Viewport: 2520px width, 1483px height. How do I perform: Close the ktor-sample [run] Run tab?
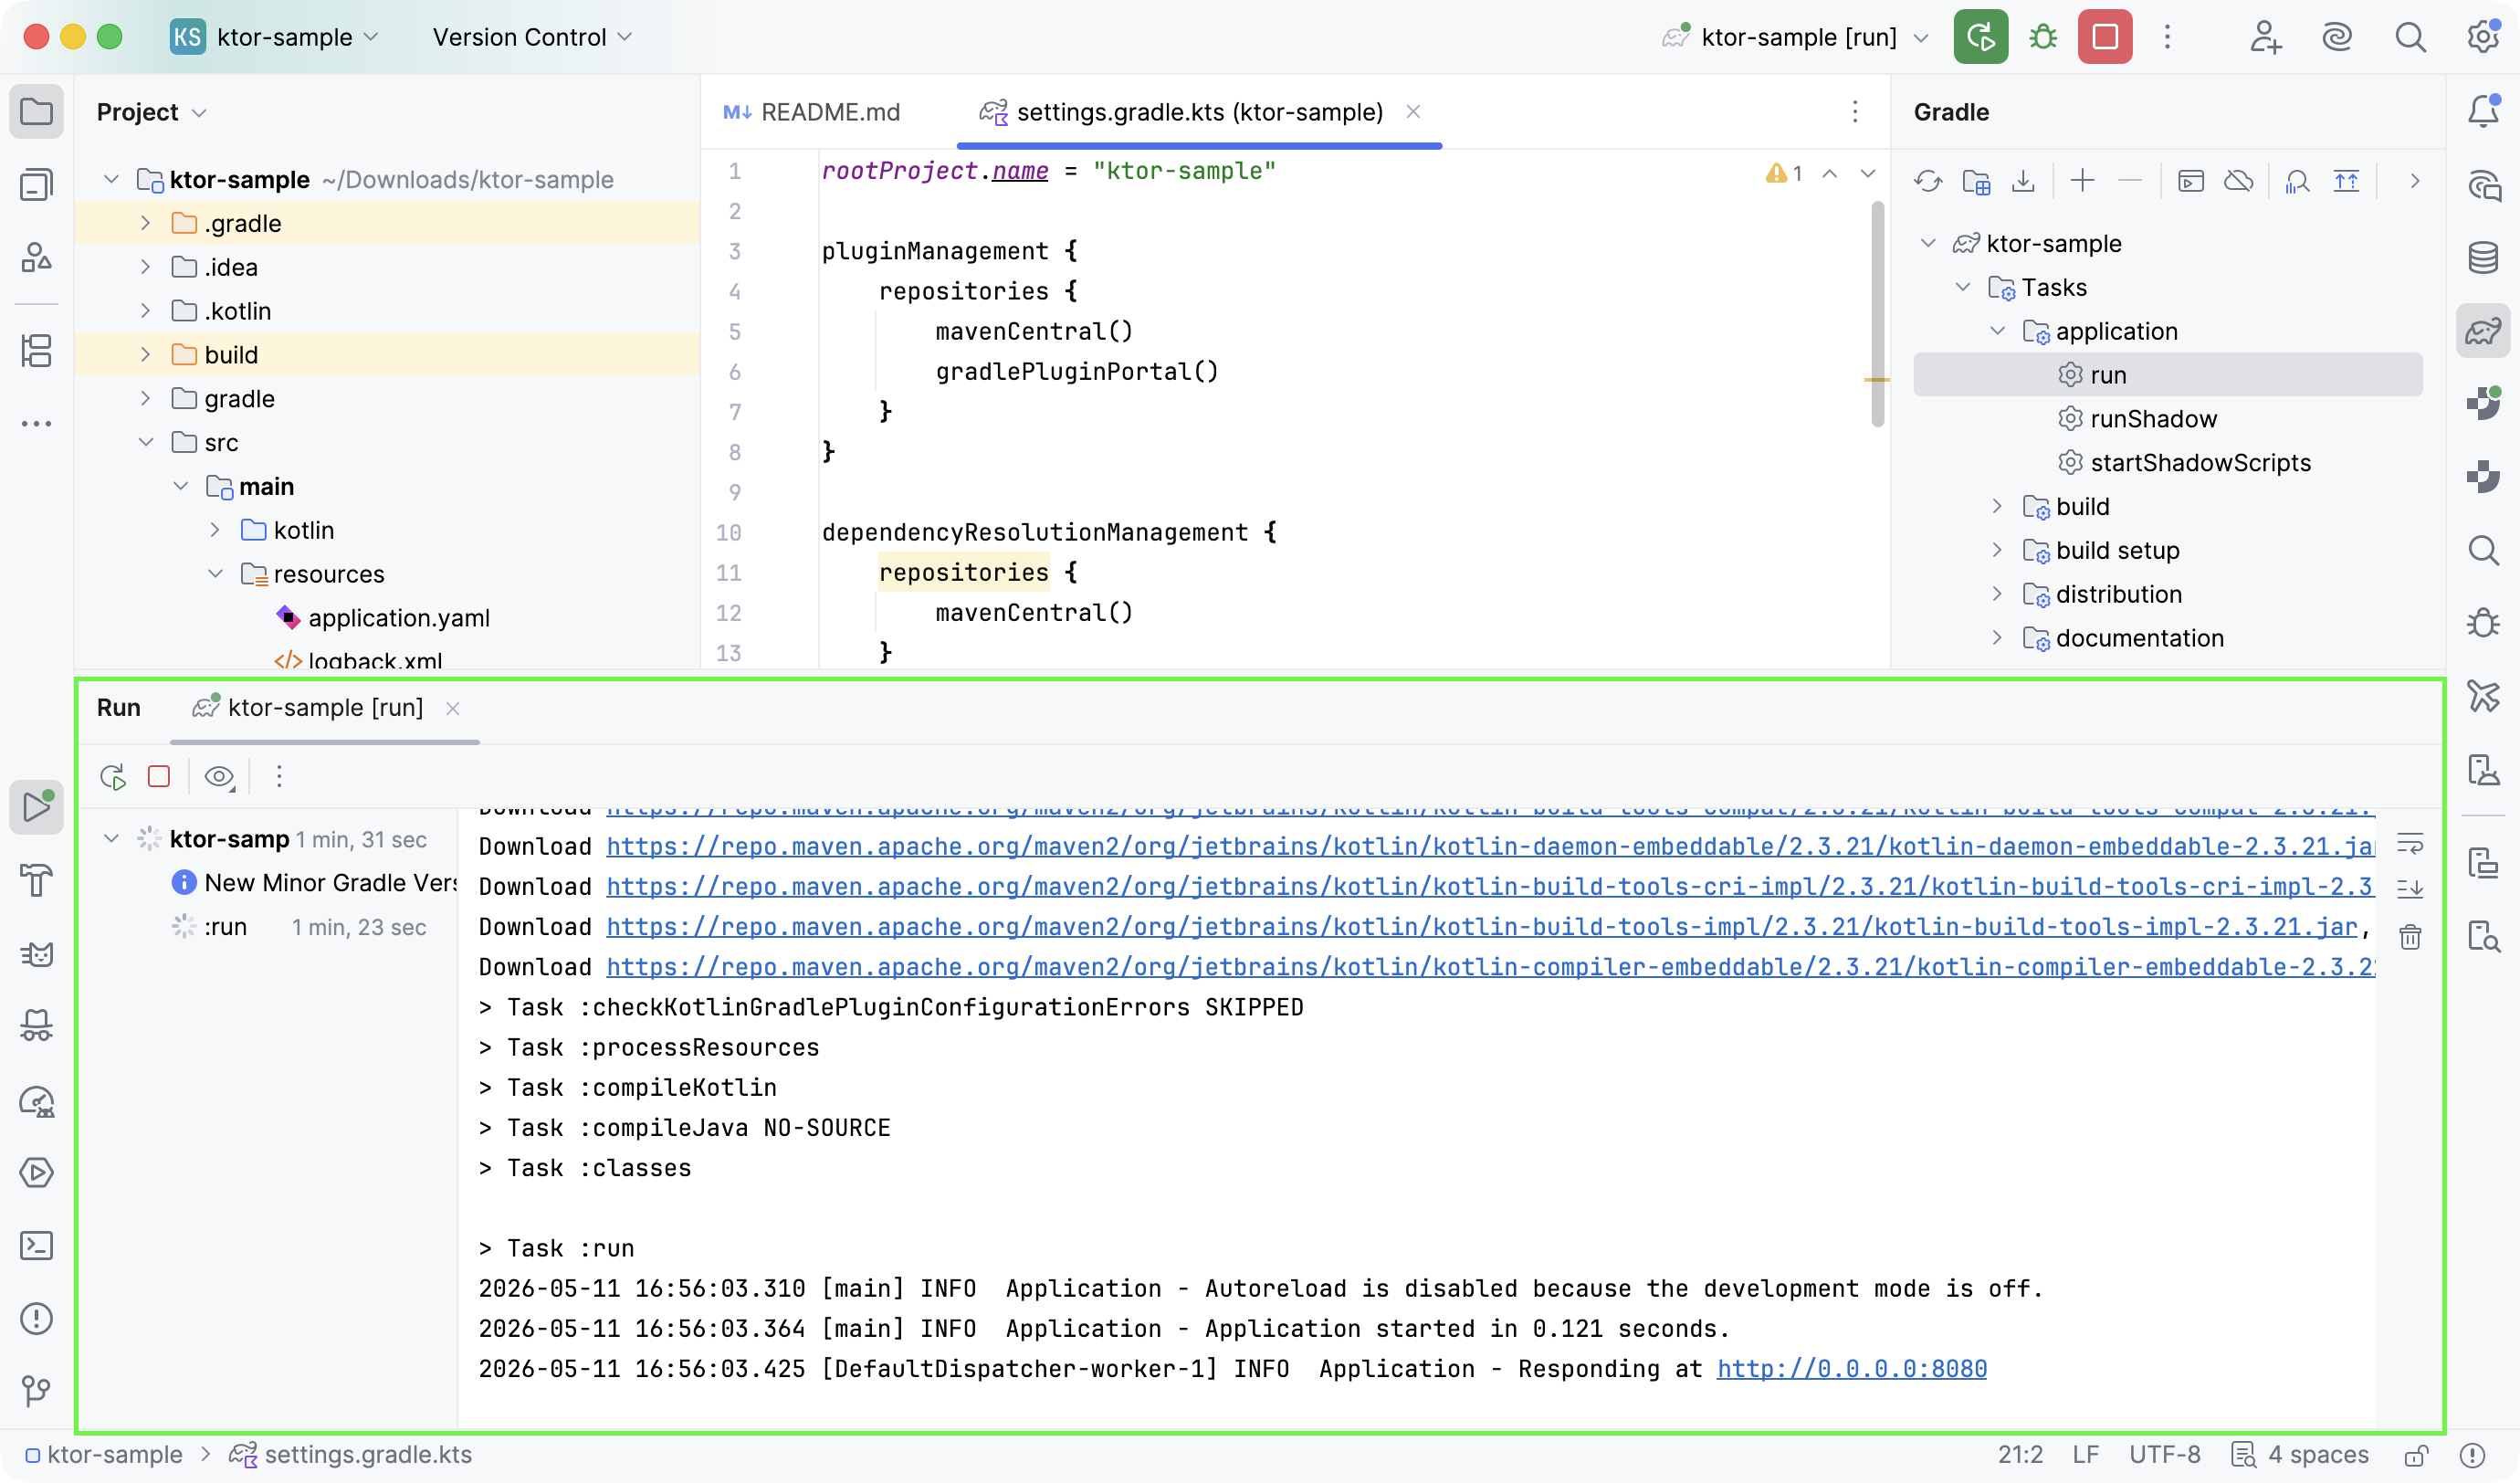[x=453, y=709]
